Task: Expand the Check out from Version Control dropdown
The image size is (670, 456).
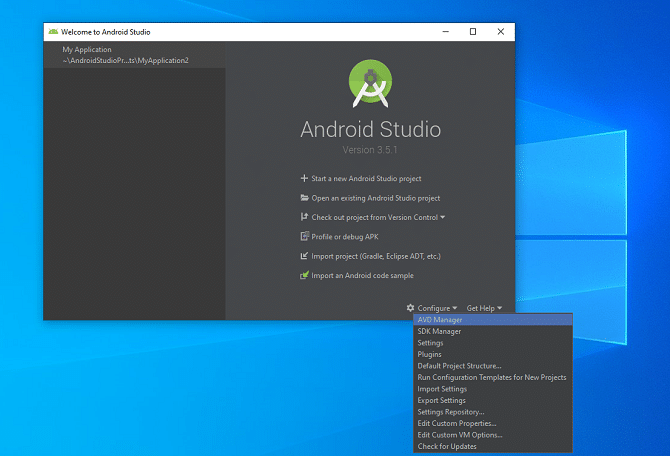Action: pos(443,217)
